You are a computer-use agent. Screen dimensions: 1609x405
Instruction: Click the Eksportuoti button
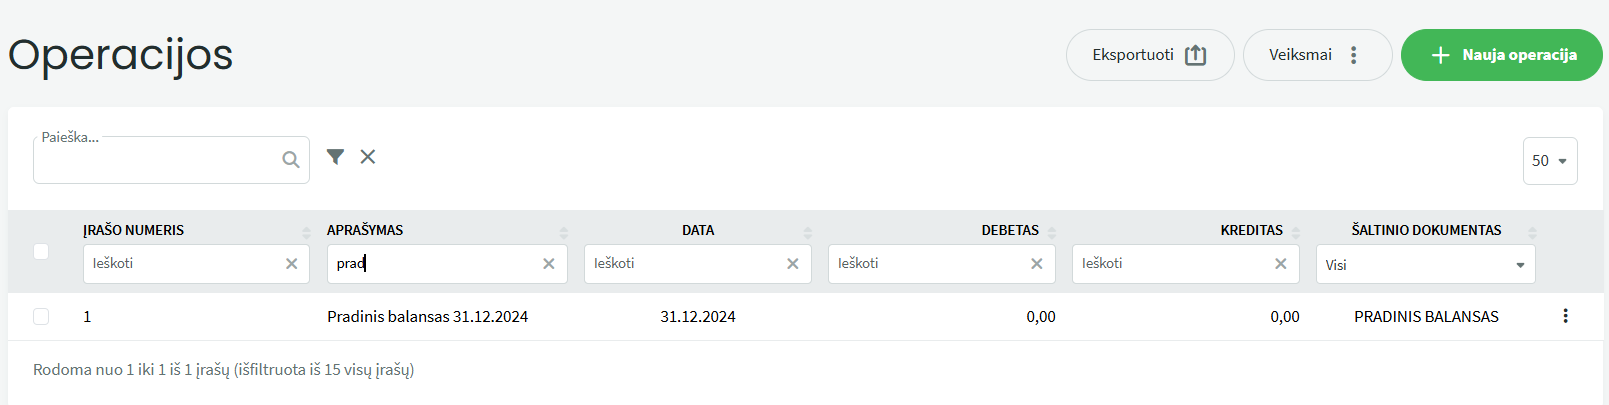click(1150, 55)
